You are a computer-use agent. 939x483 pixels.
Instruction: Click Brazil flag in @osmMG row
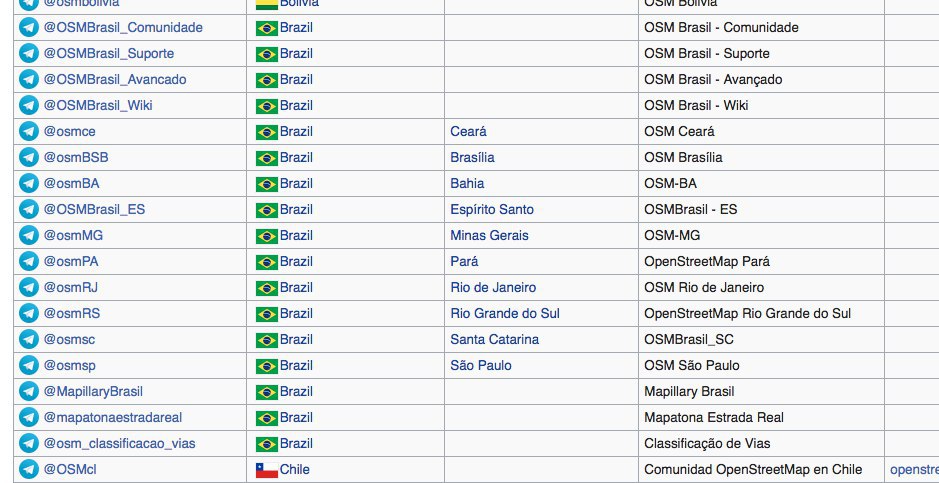266,236
